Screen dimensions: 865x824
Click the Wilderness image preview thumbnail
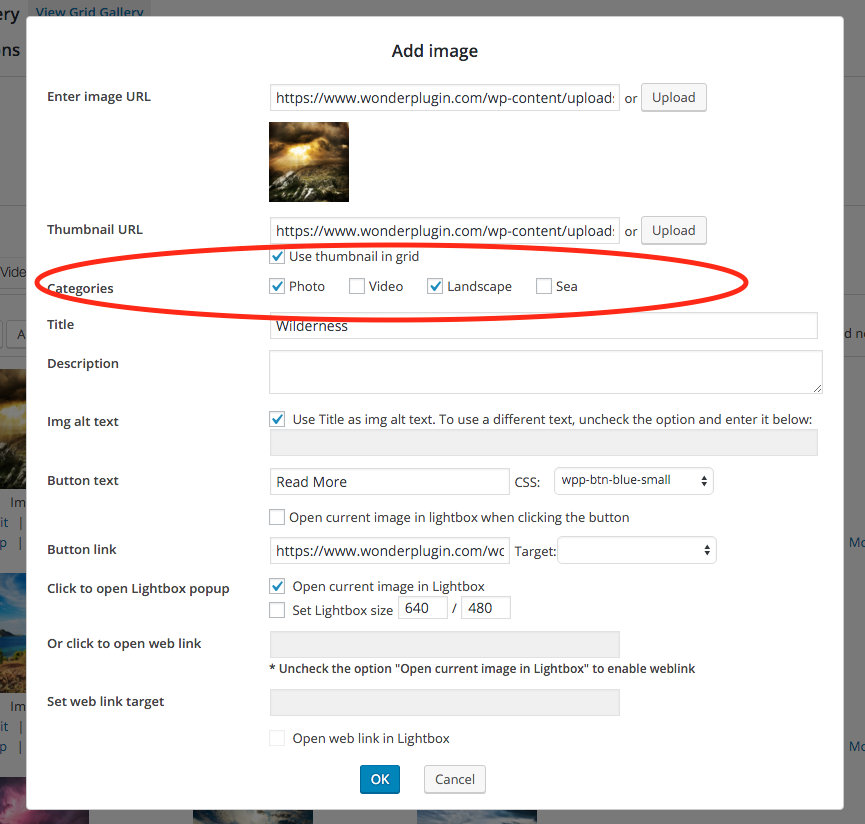309,162
